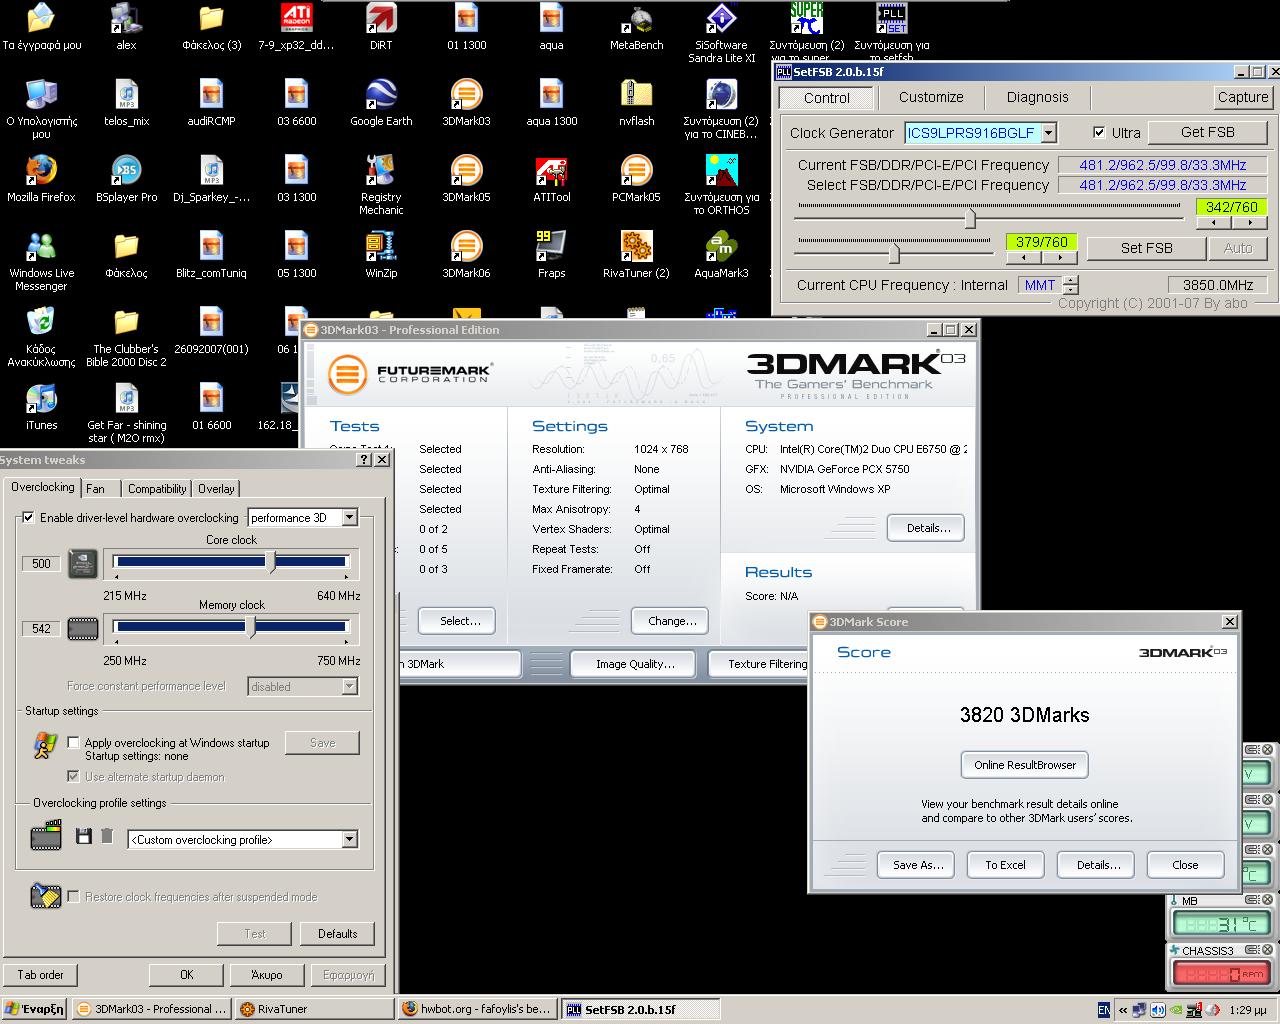This screenshot has height=1024, width=1280.
Task: Check Apply overclocking at Windows startup
Action: pos(73,742)
